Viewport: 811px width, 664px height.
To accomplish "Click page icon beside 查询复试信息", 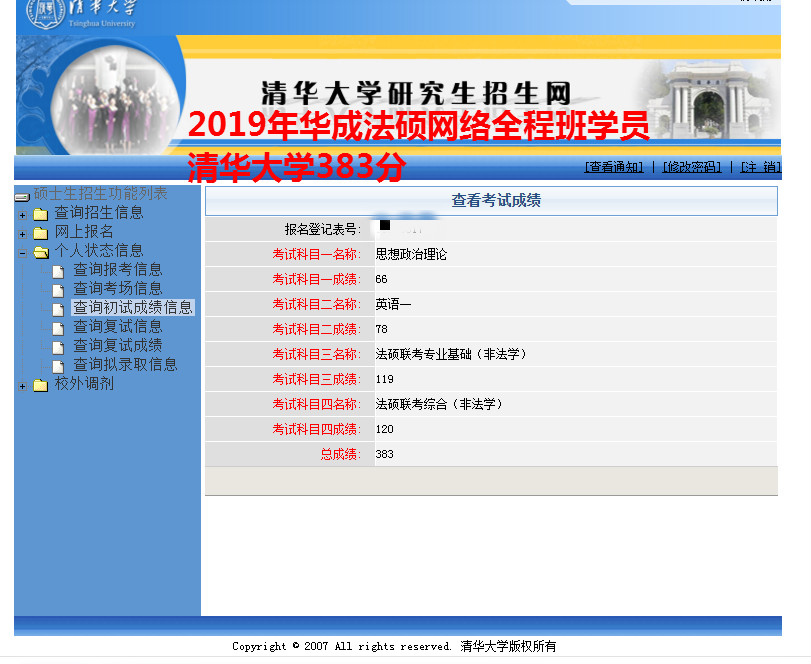I will [x=58, y=328].
